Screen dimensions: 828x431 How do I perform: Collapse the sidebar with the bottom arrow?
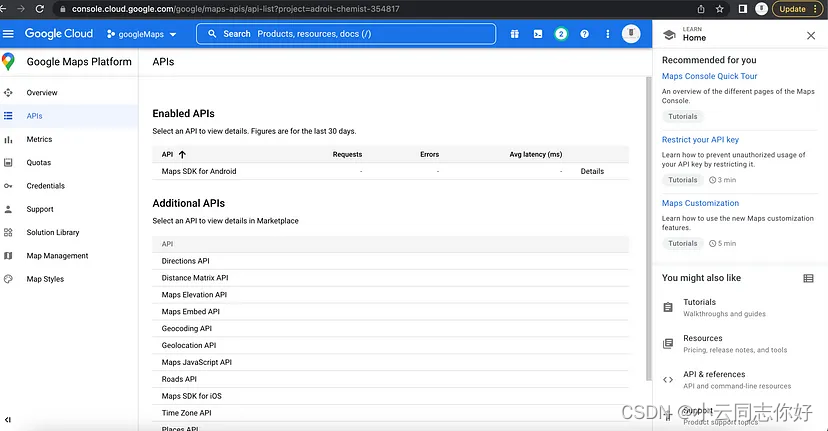coord(7,419)
